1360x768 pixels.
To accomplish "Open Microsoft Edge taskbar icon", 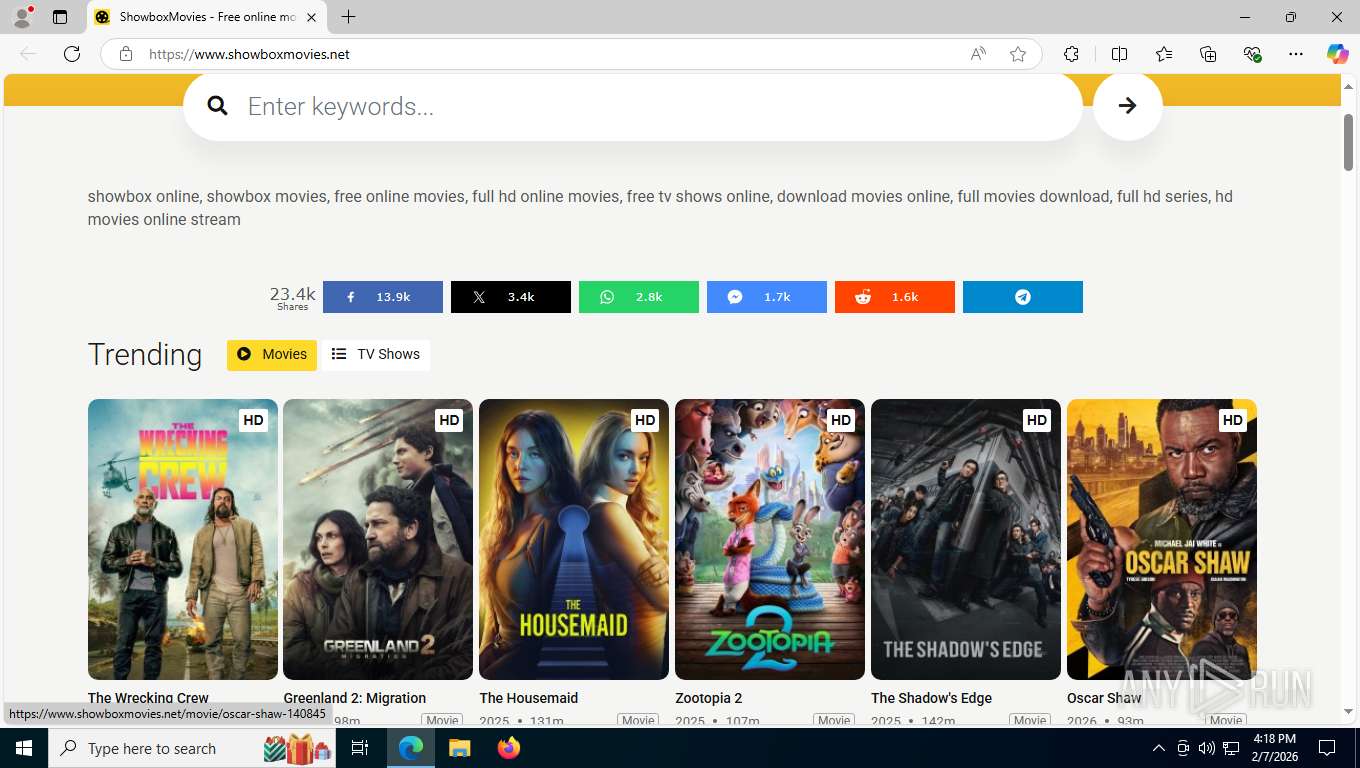I will point(410,748).
